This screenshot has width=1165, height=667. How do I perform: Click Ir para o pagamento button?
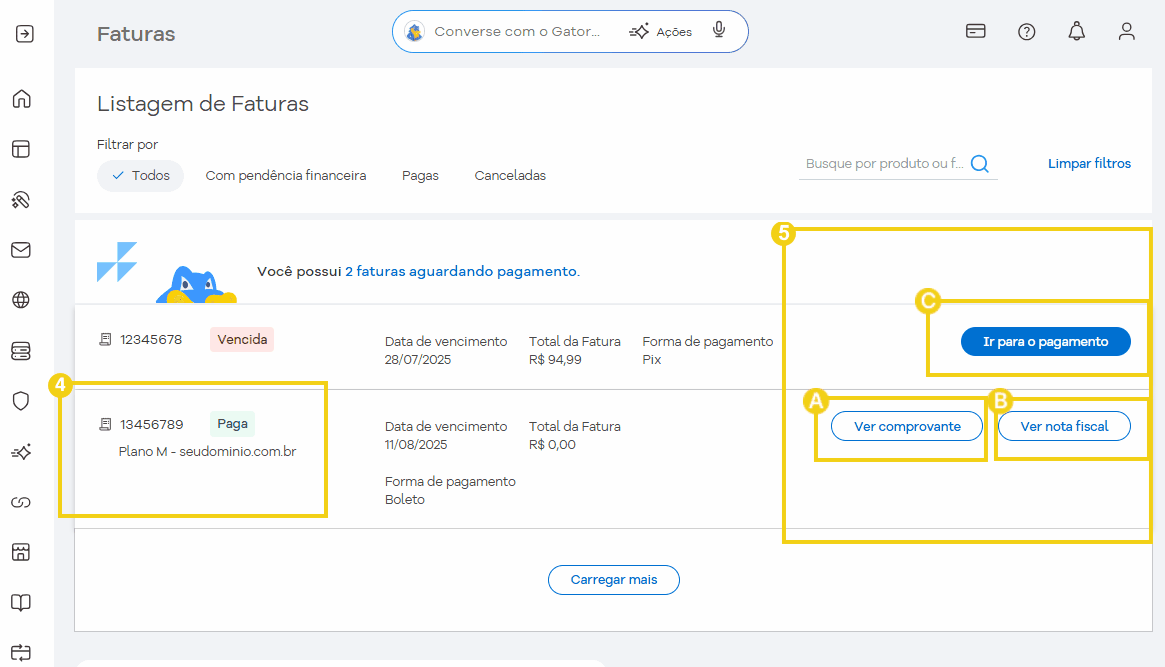[x=1045, y=342]
